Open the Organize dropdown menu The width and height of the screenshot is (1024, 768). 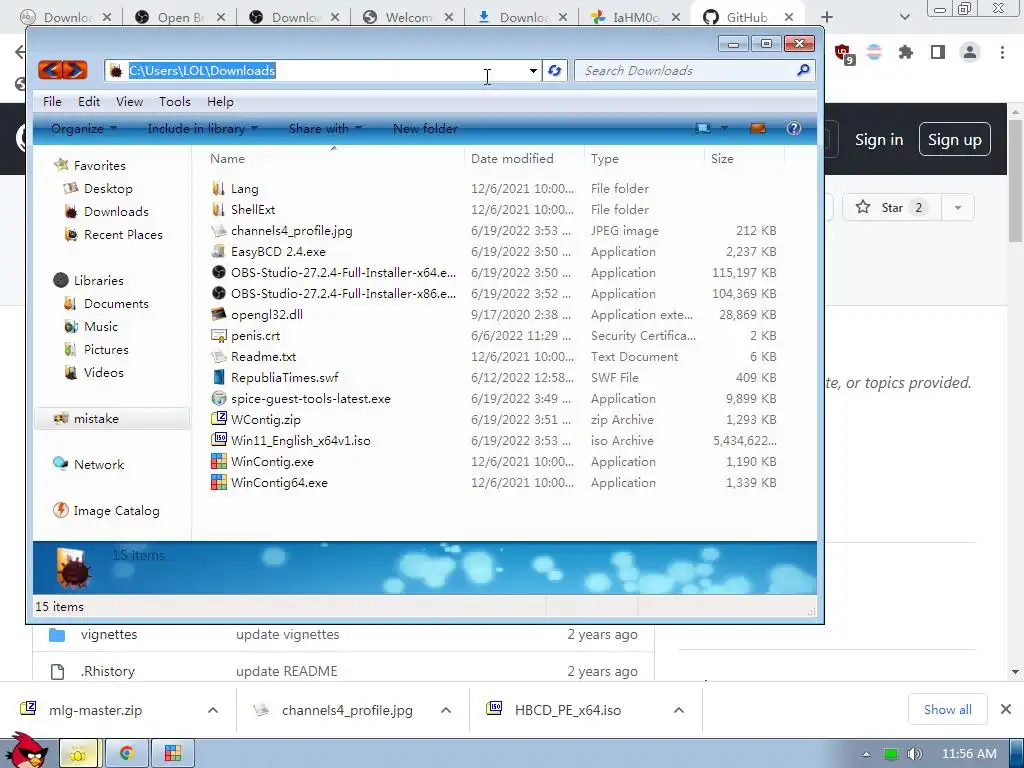pyautogui.click(x=84, y=129)
